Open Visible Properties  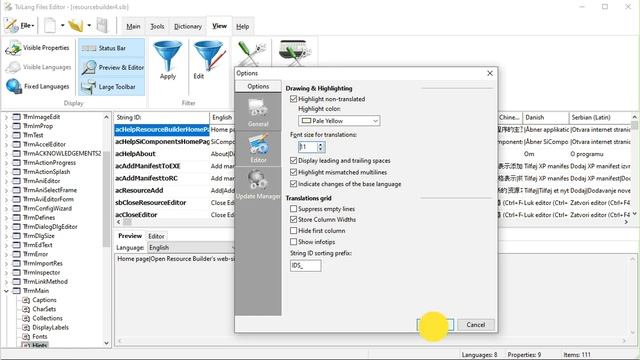tap(38, 48)
